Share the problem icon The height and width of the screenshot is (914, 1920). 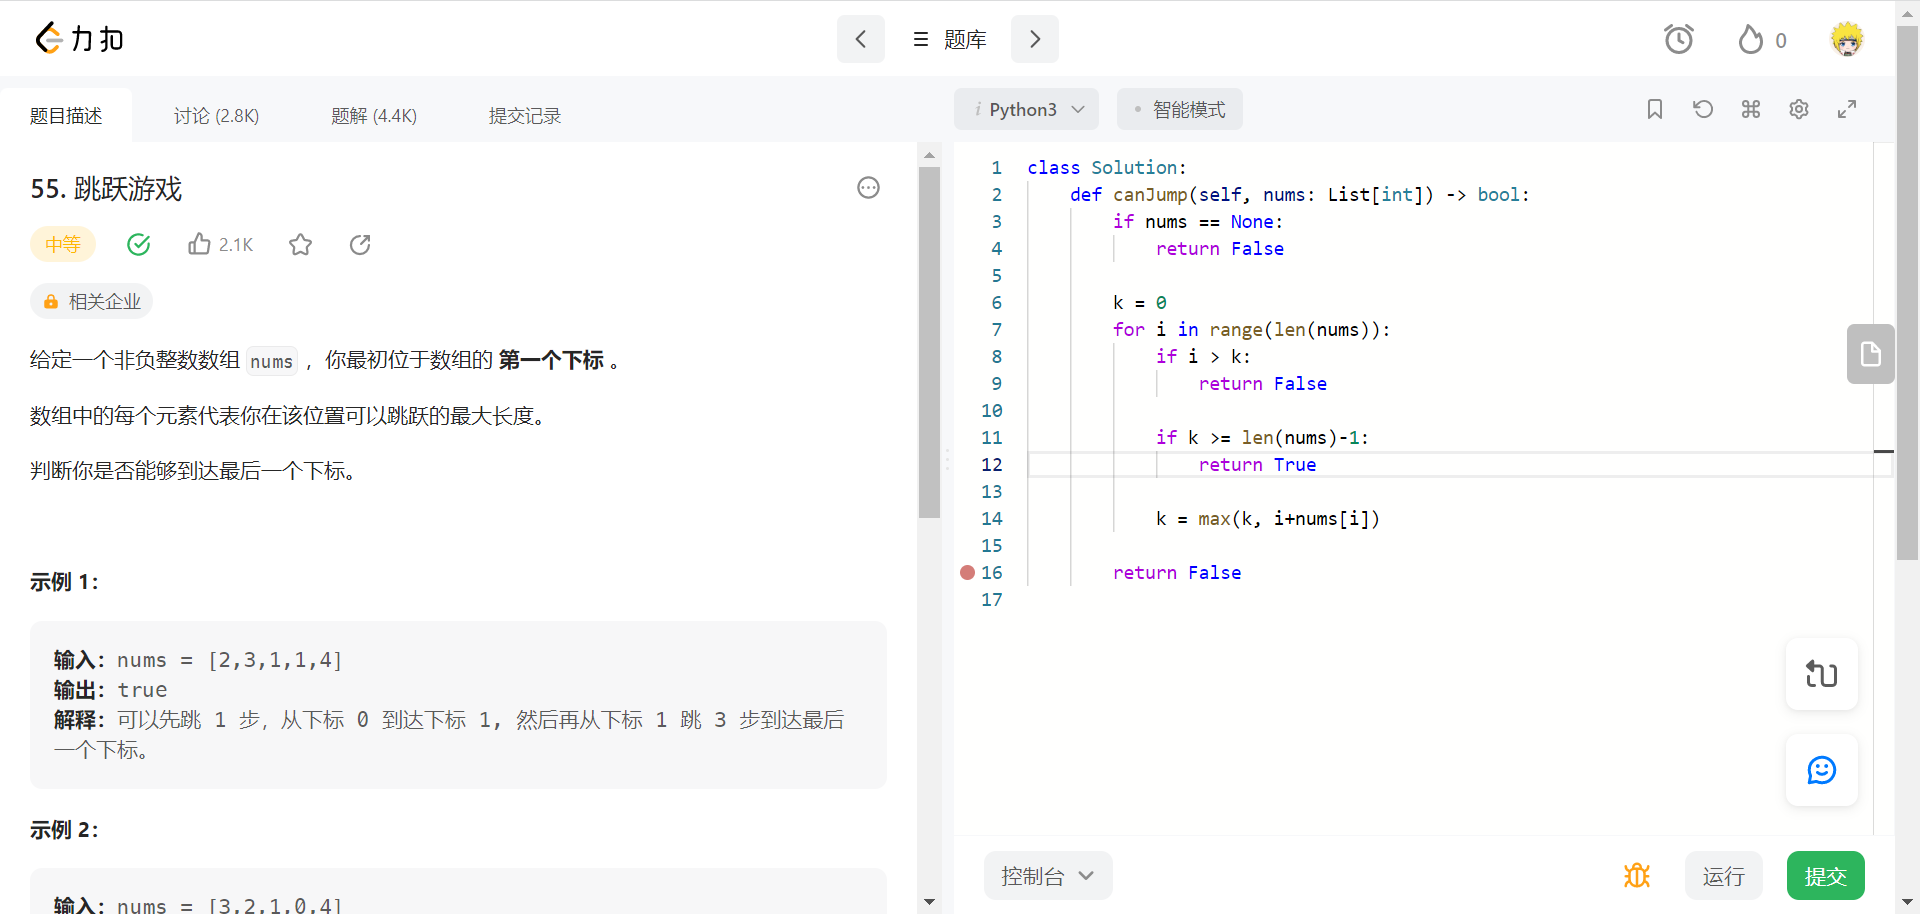tap(360, 244)
